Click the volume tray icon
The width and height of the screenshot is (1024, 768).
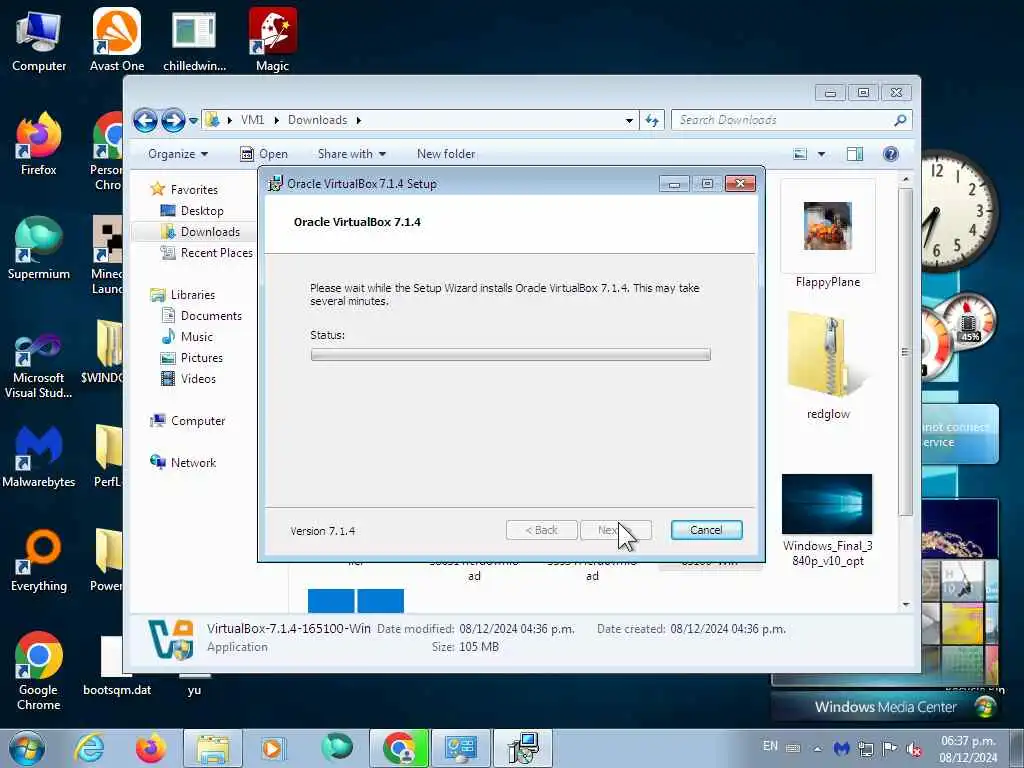[x=914, y=748]
